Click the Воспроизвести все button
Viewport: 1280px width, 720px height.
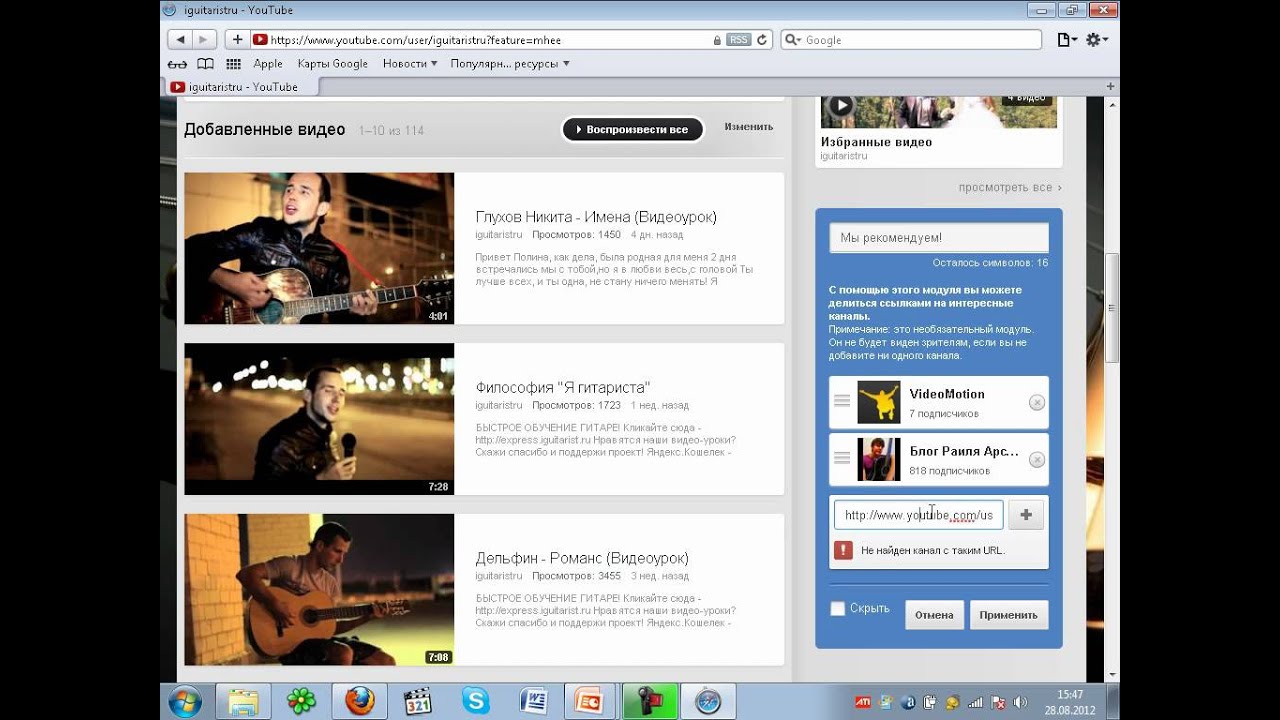(x=633, y=130)
